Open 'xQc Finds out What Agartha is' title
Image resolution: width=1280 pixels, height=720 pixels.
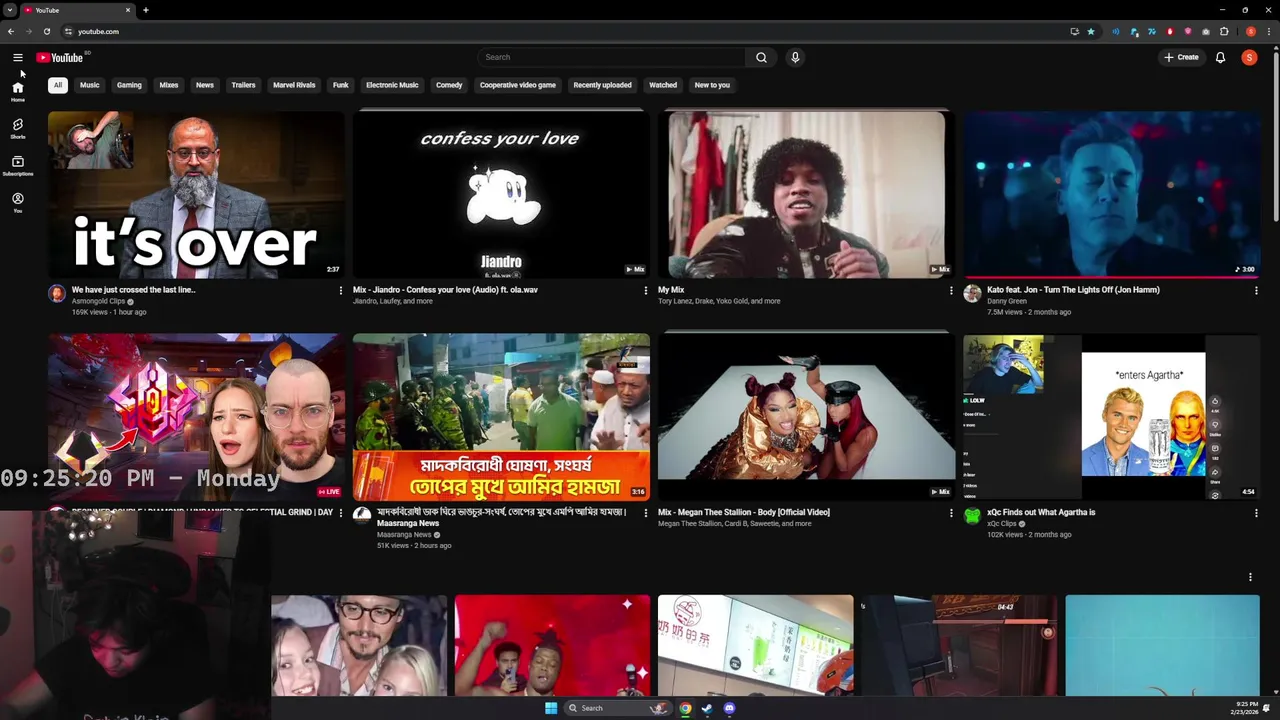click(1041, 512)
